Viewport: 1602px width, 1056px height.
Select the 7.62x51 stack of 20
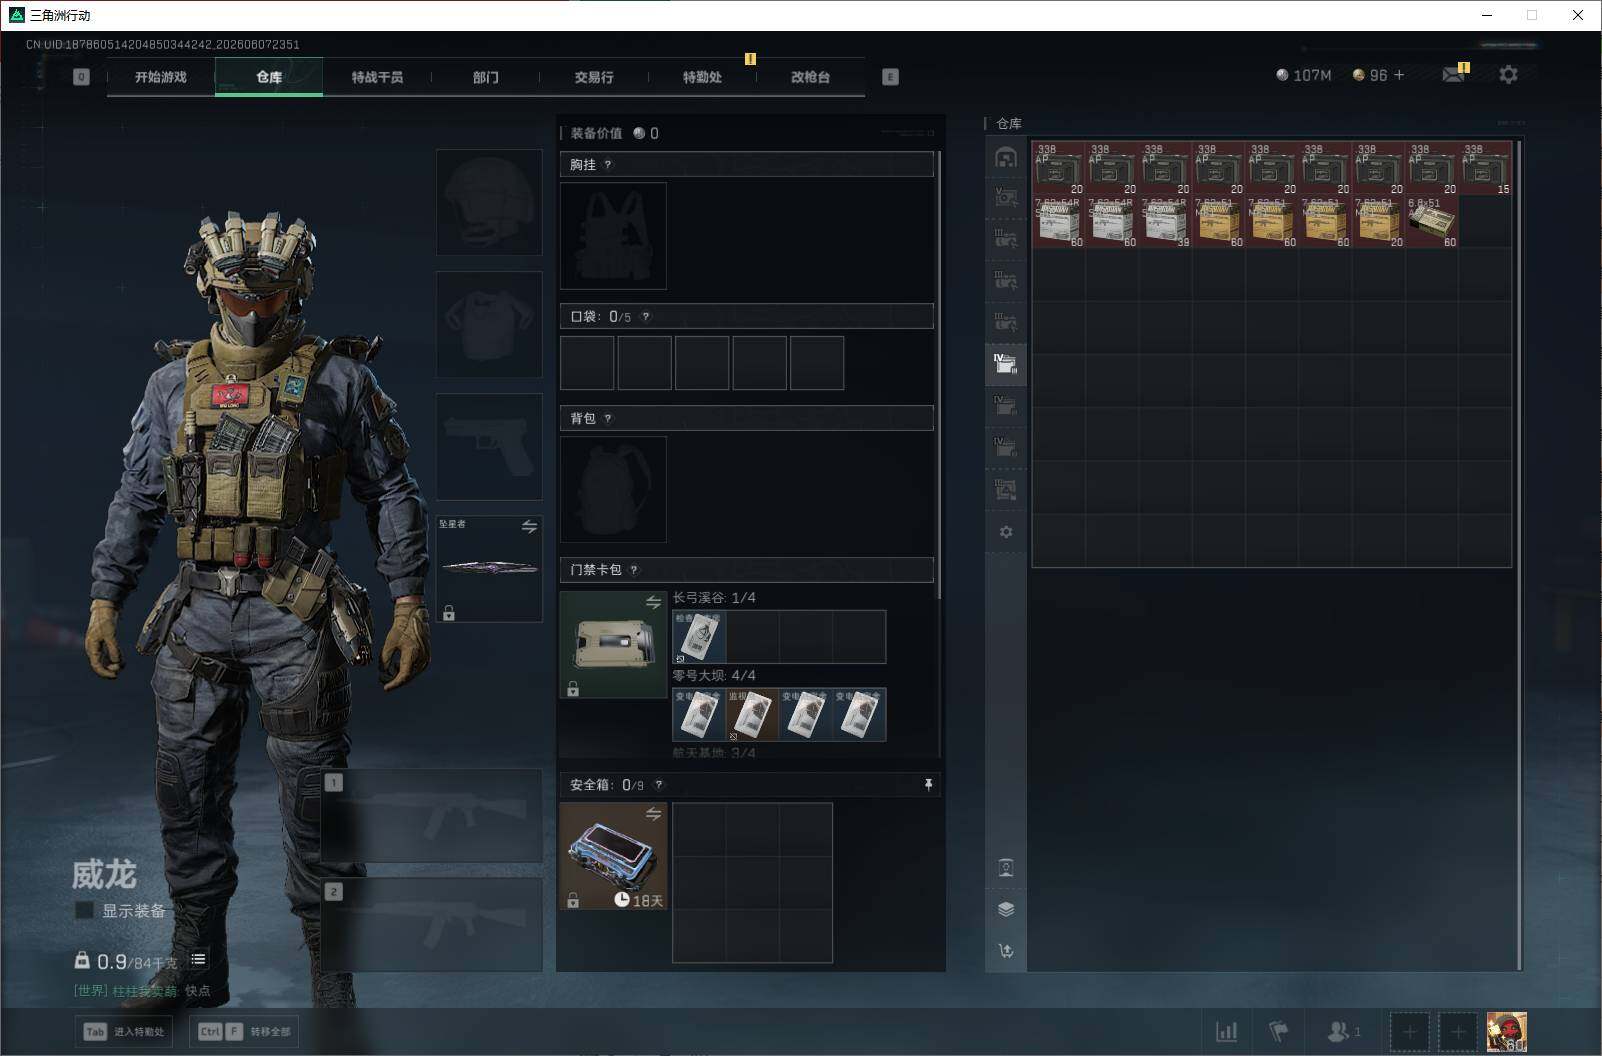pos(1378,221)
